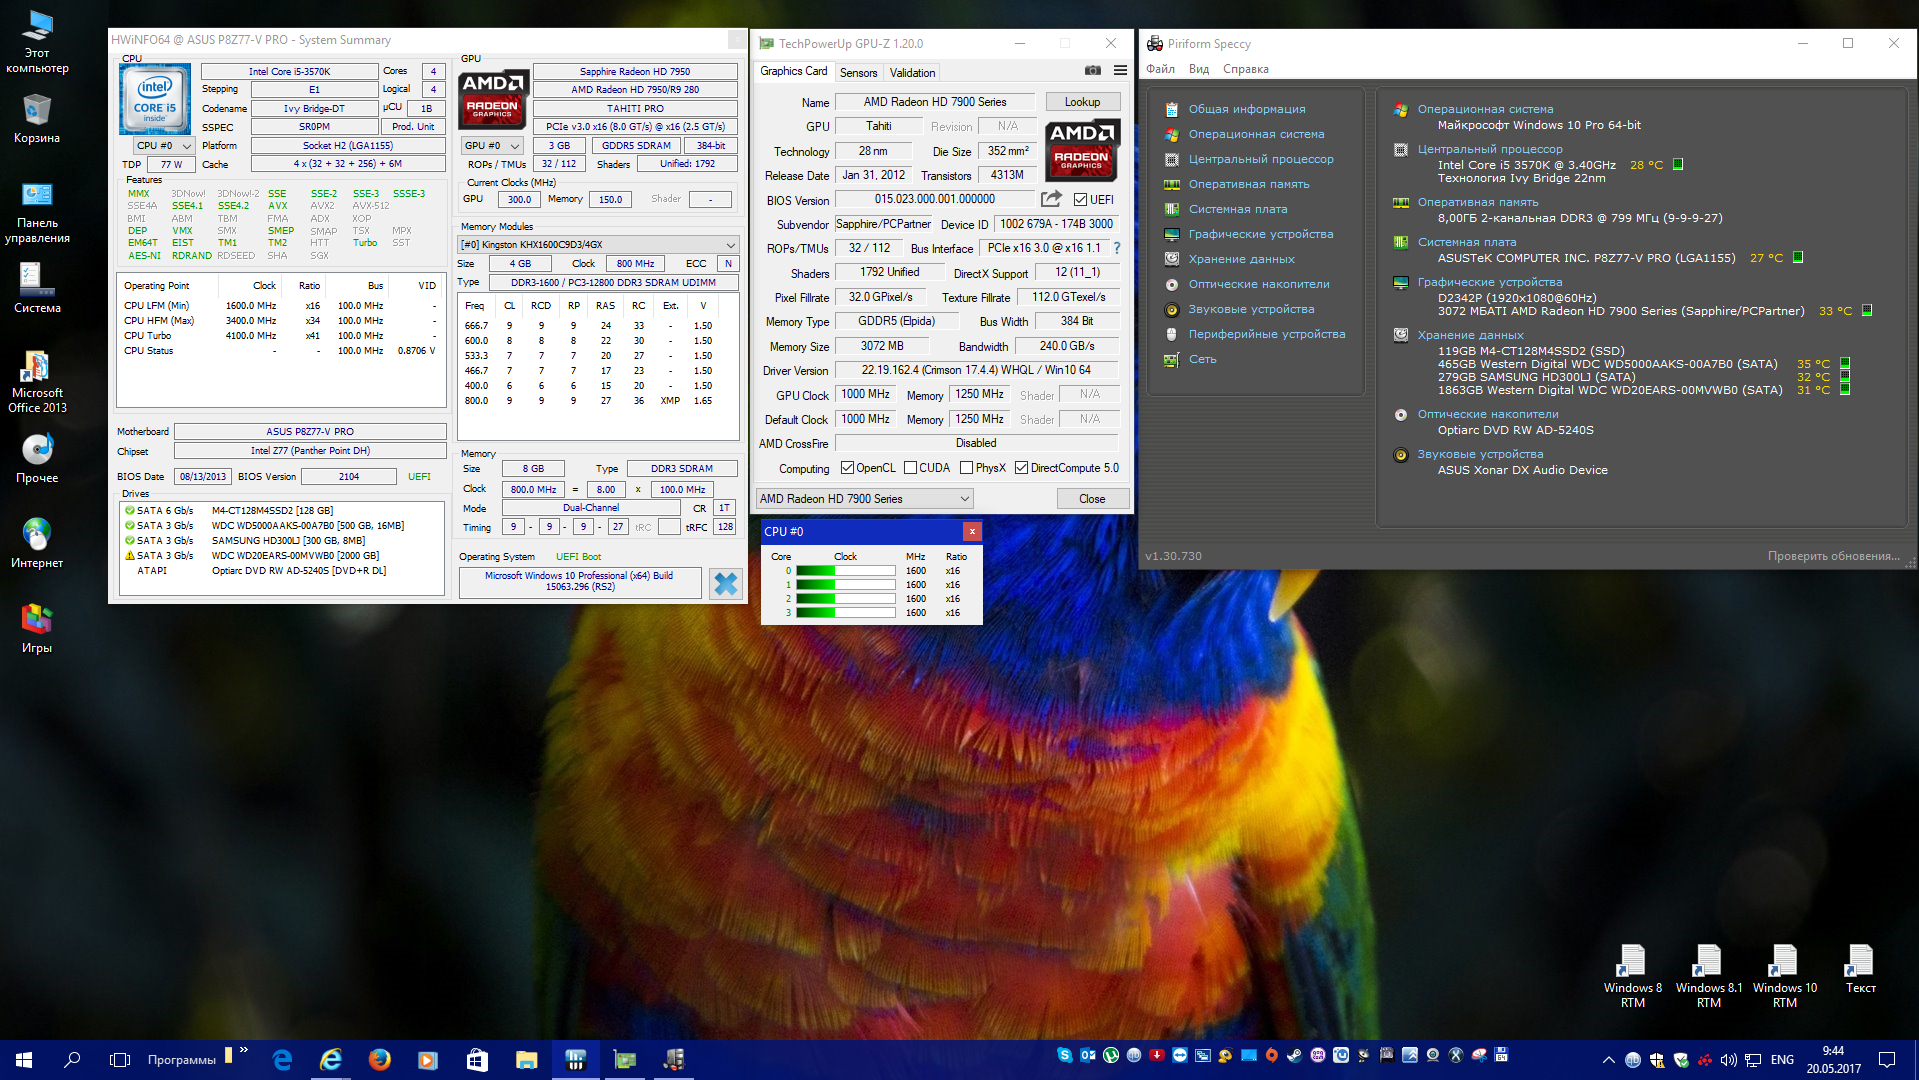Click Intel Core i5 logo in HWiNFO

click(155, 99)
